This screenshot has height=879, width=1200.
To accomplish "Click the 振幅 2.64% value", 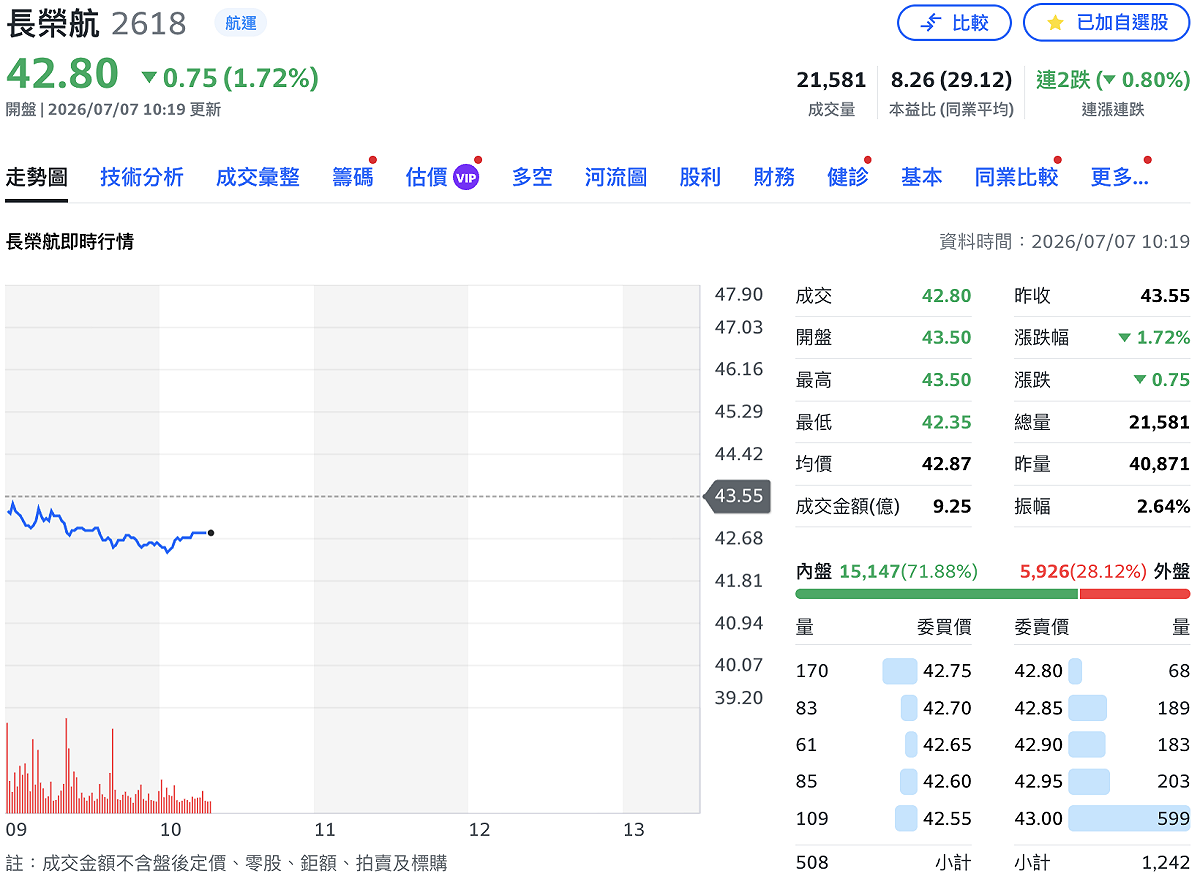I will tap(1163, 506).
